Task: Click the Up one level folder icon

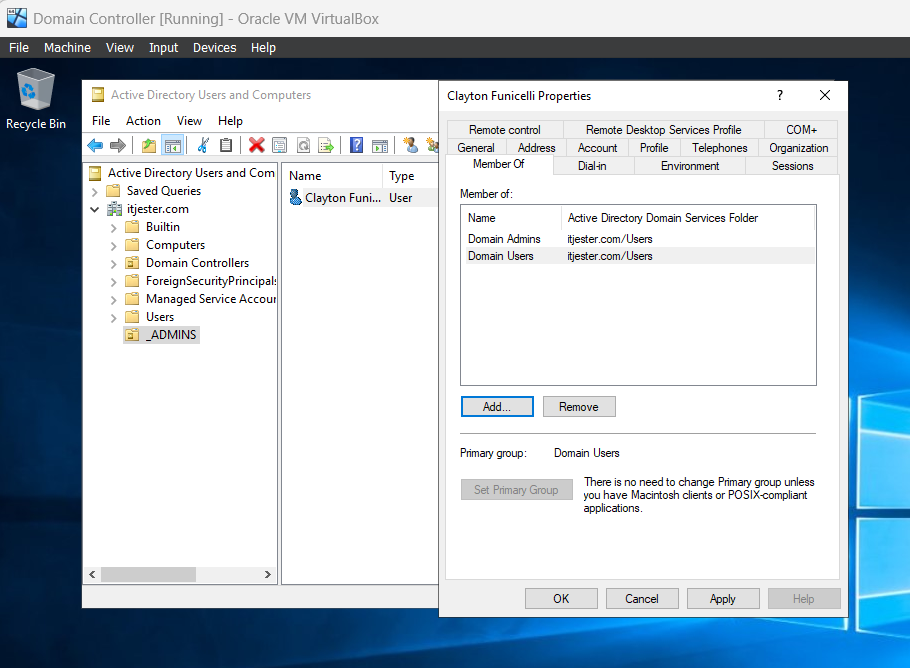Action: pyautogui.click(x=149, y=145)
